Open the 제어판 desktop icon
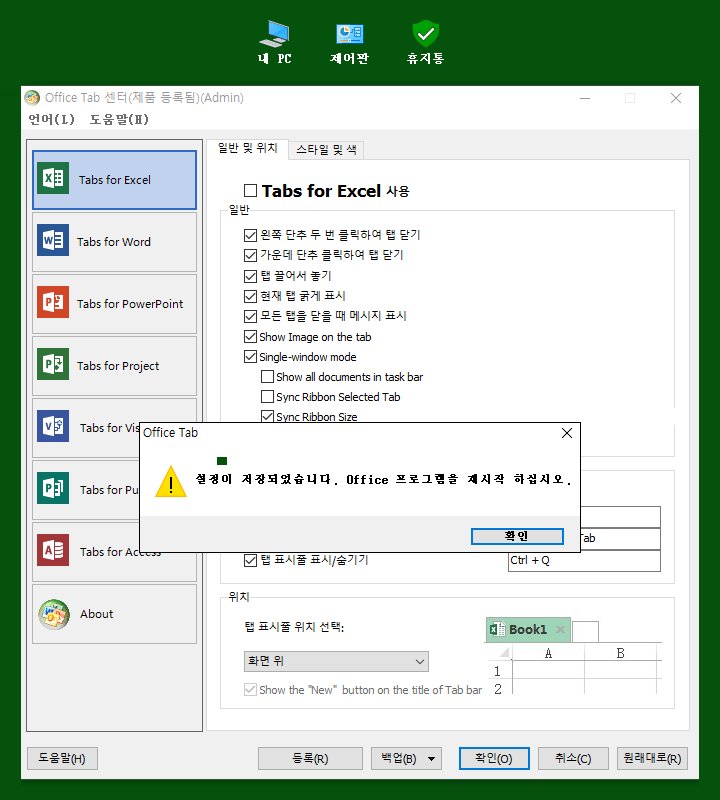 coord(350,34)
